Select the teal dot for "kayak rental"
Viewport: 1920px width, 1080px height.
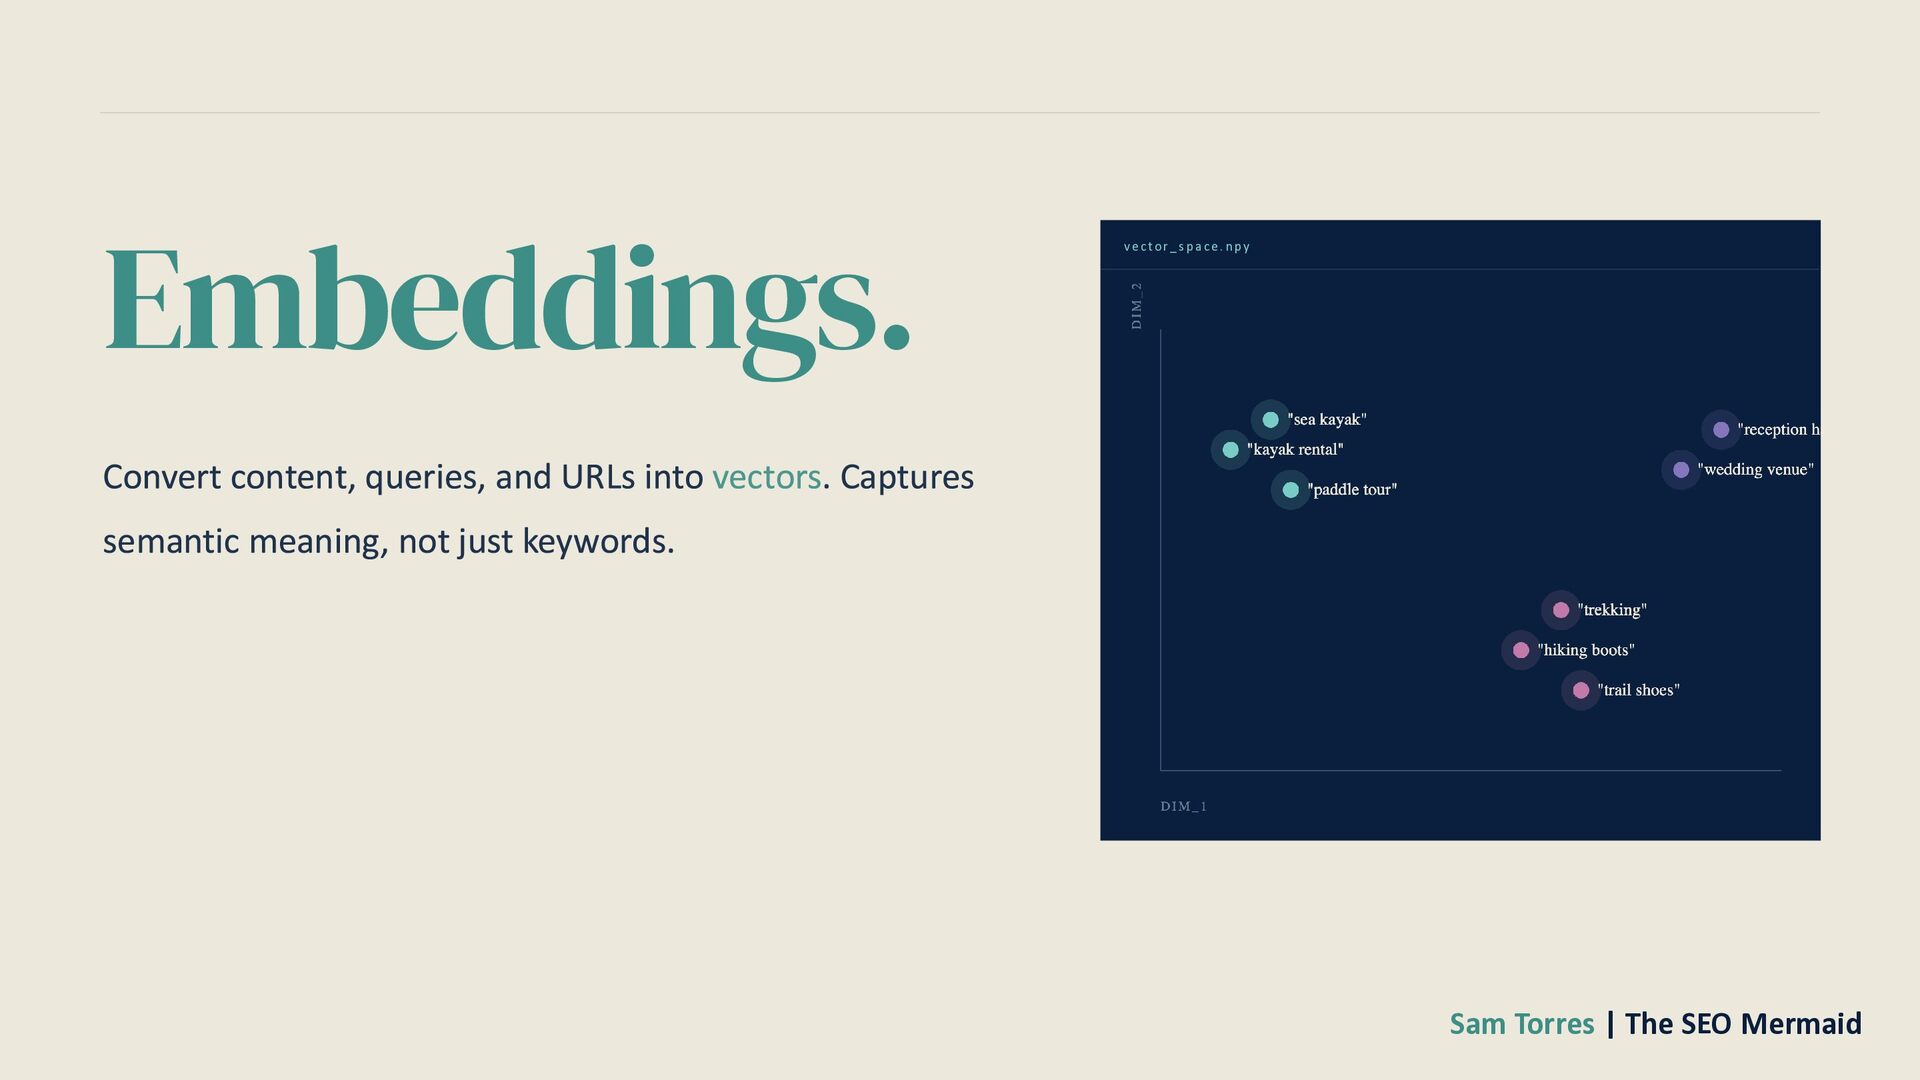(x=1230, y=450)
